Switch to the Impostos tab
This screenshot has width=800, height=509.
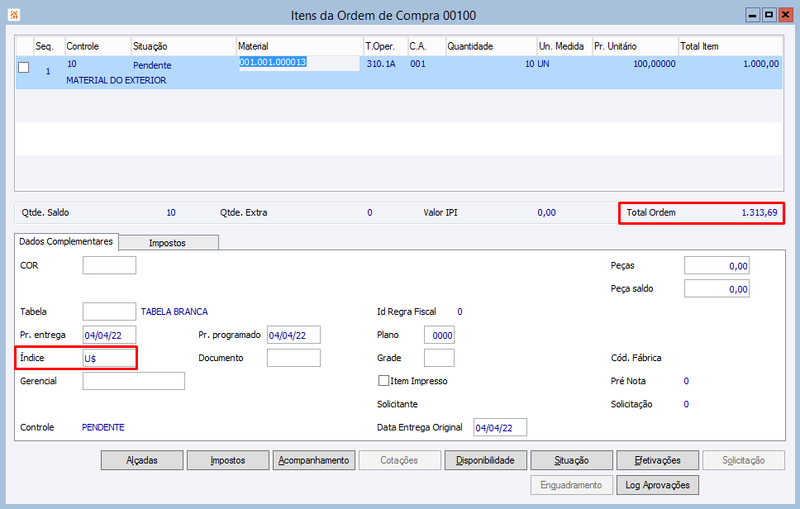(168, 243)
